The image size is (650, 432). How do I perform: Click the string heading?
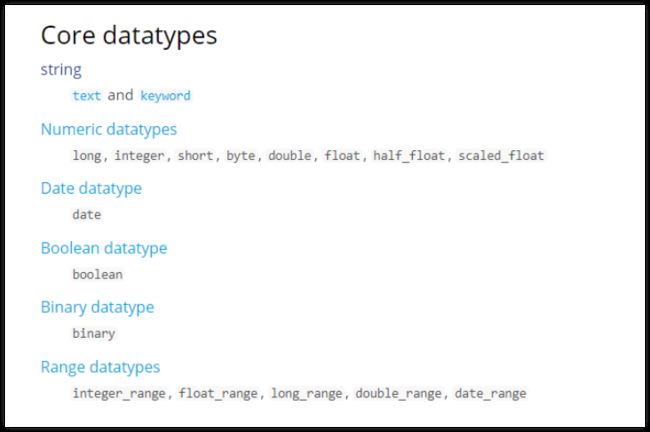tap(61, 70)
